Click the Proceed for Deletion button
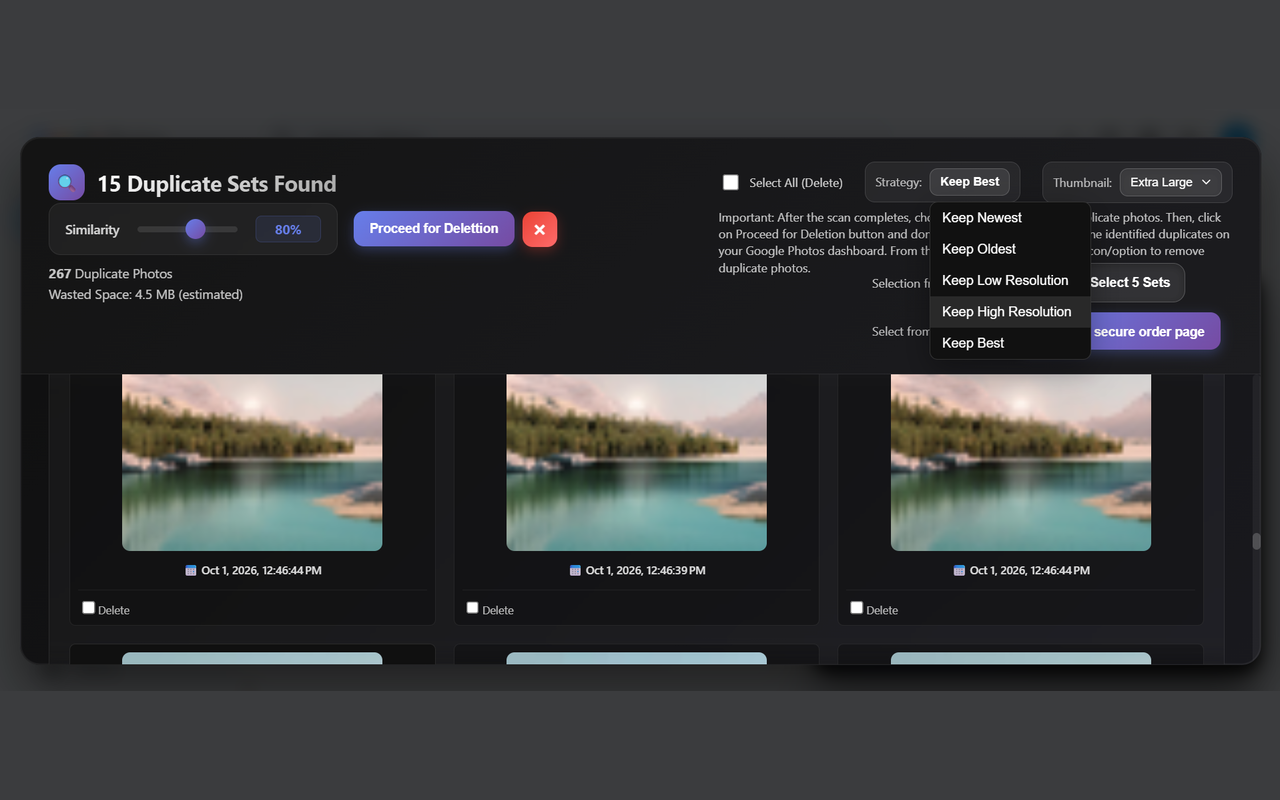 click(434, 228)
